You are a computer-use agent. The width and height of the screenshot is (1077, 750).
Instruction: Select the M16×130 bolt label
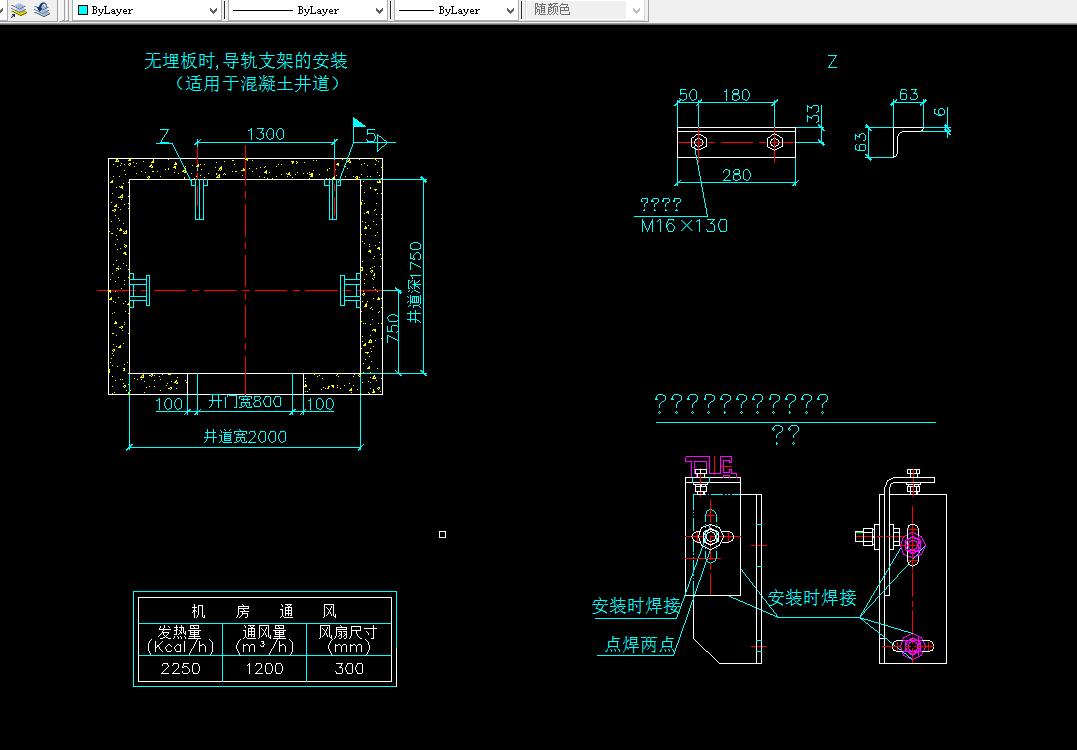[684, 225]
